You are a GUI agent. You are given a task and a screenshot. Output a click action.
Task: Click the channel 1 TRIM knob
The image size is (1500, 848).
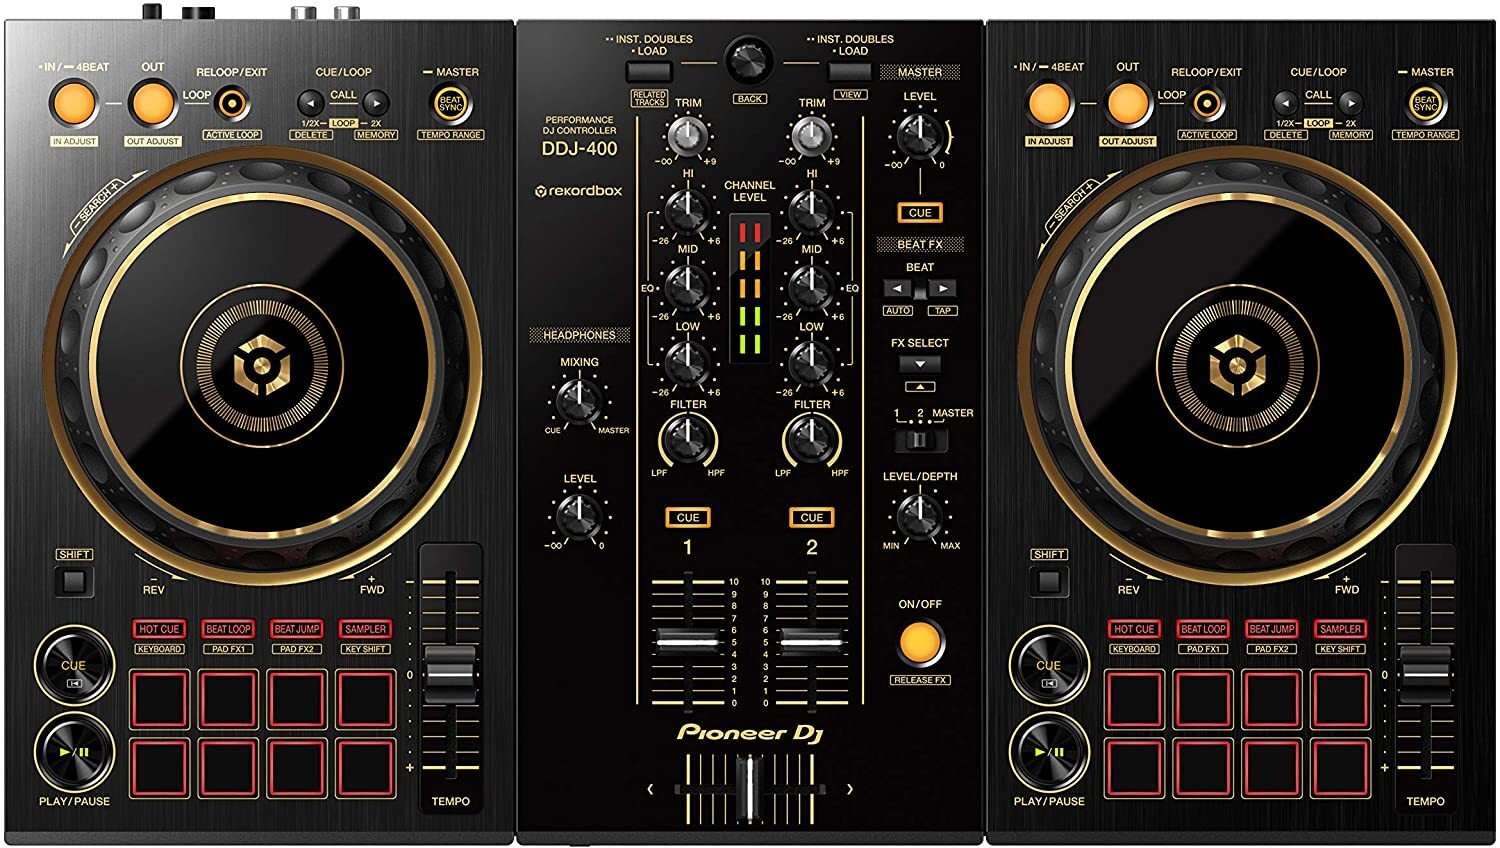[x=688, y=135]
